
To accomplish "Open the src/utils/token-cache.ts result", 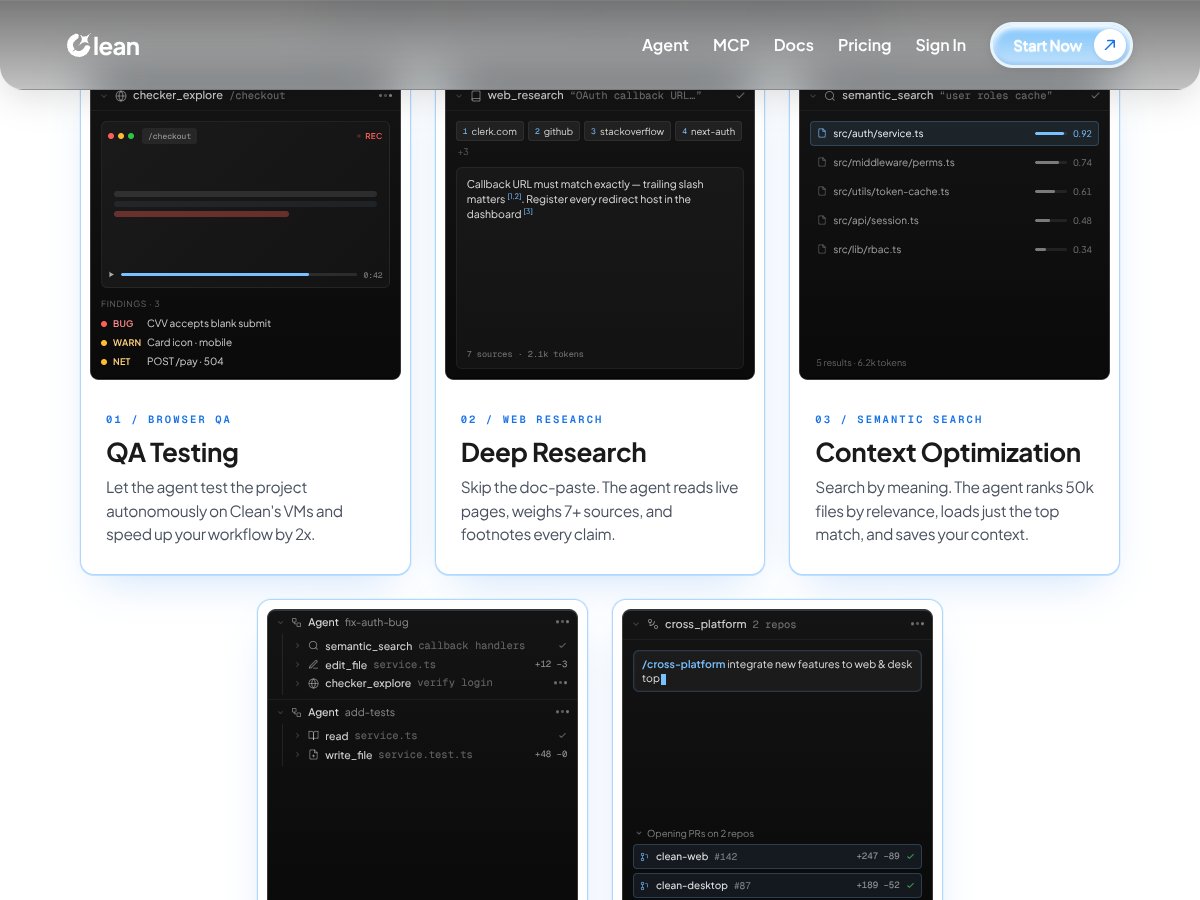I will click(x=954, y=191).
